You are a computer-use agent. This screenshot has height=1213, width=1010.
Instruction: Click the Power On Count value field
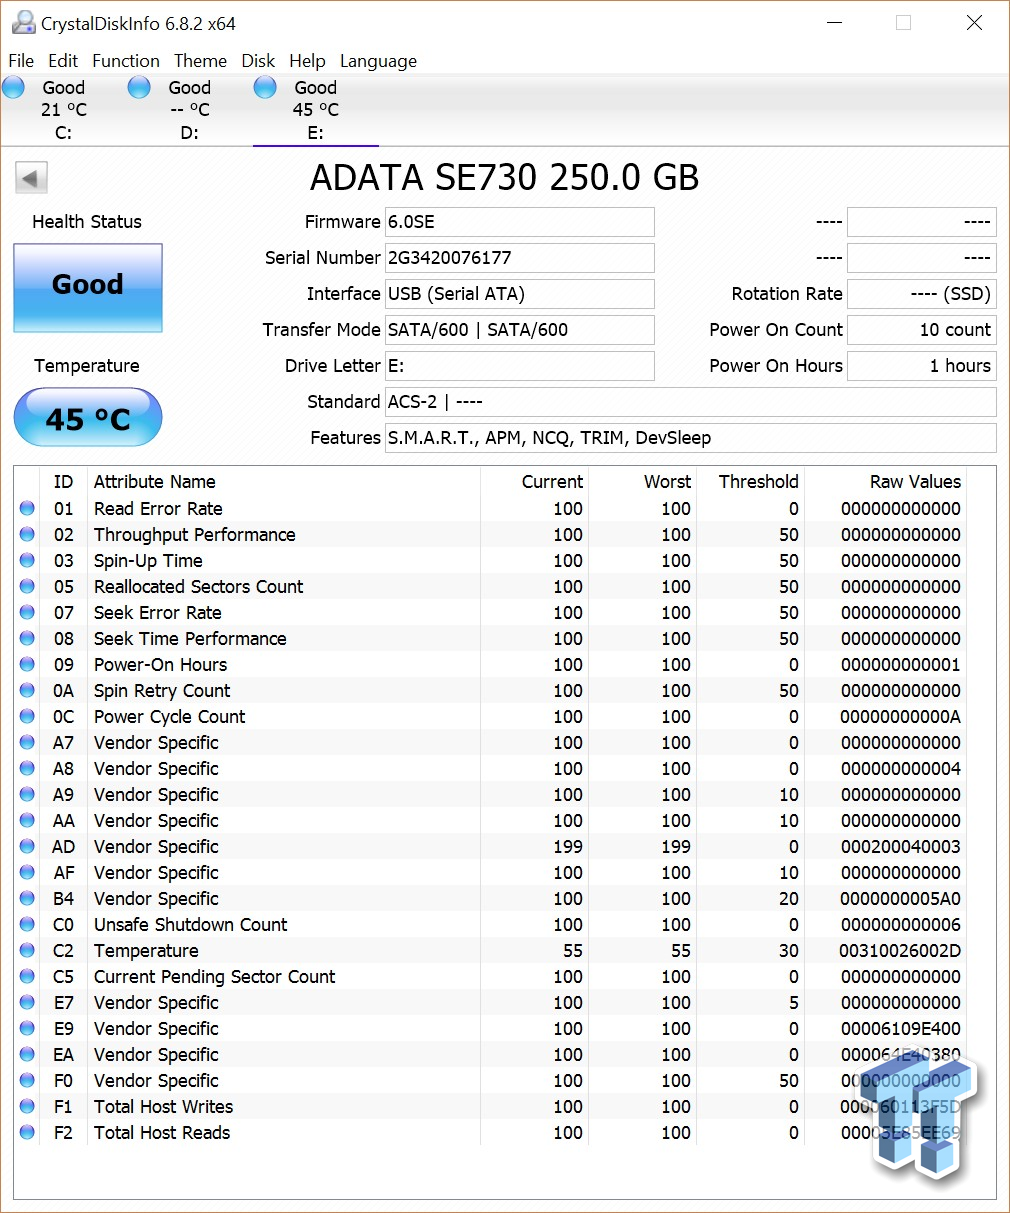[922, 330]
